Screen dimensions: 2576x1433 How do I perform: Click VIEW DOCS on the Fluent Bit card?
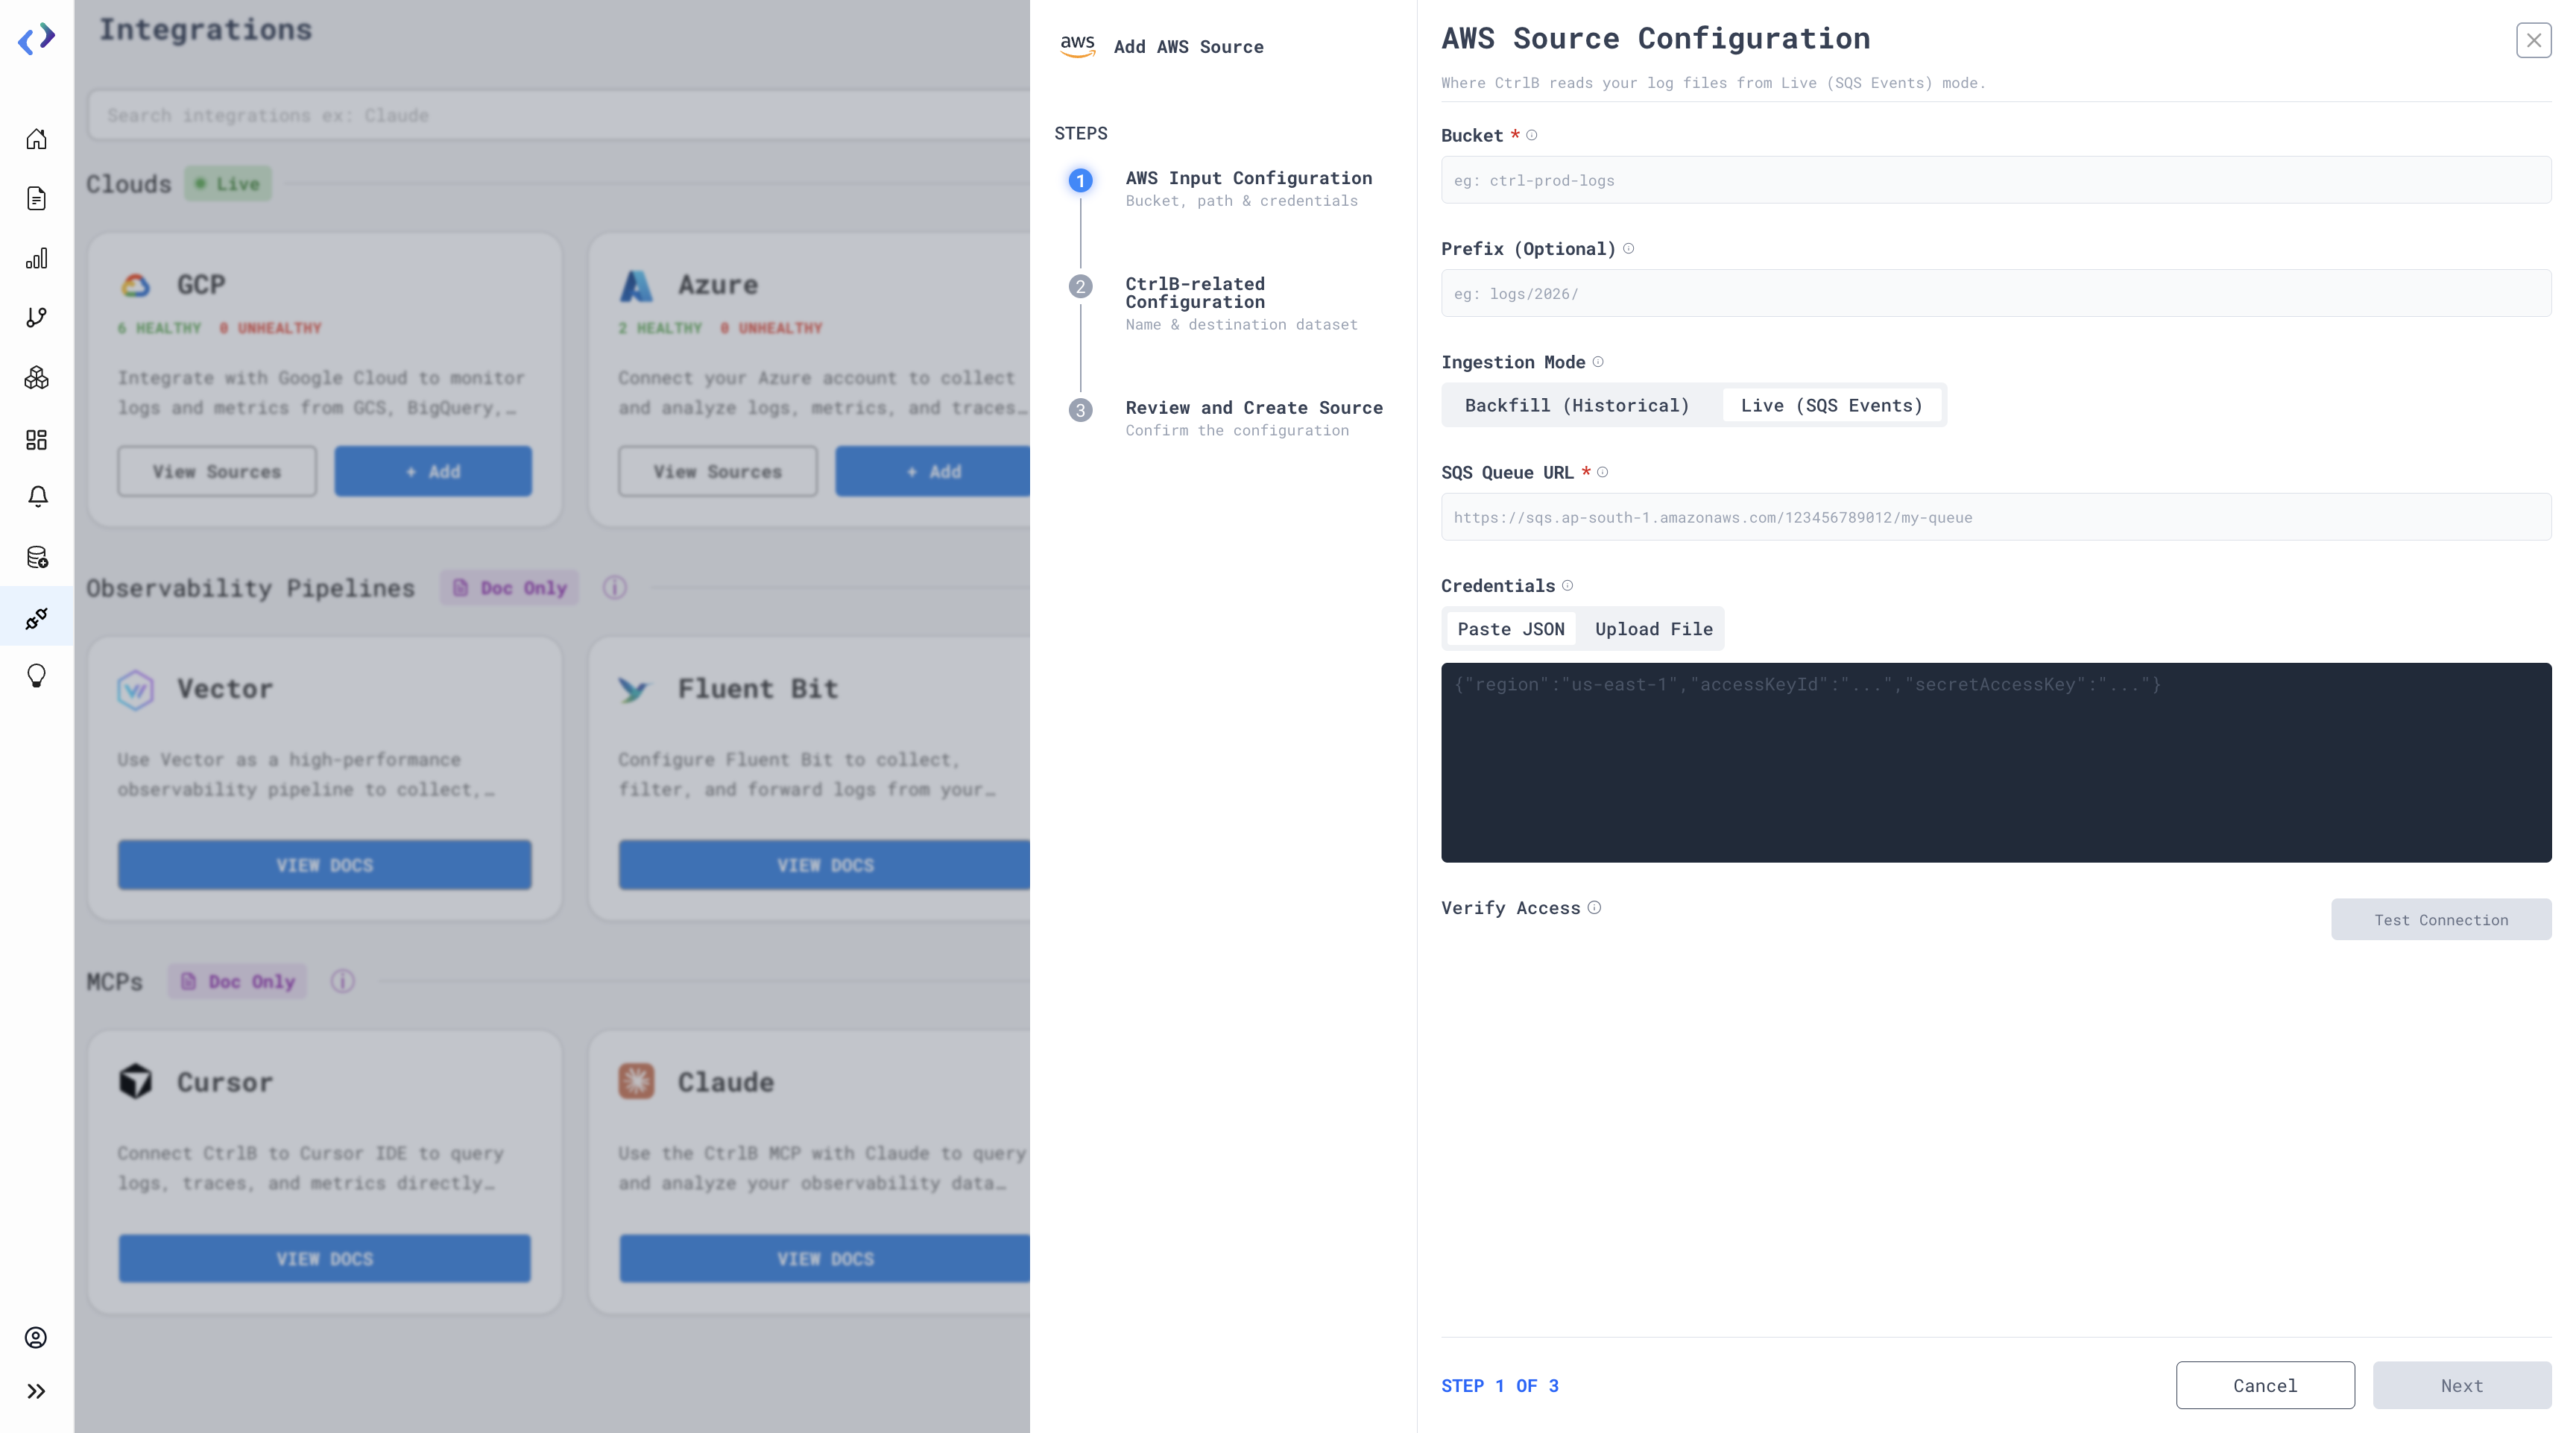point(825,865)
